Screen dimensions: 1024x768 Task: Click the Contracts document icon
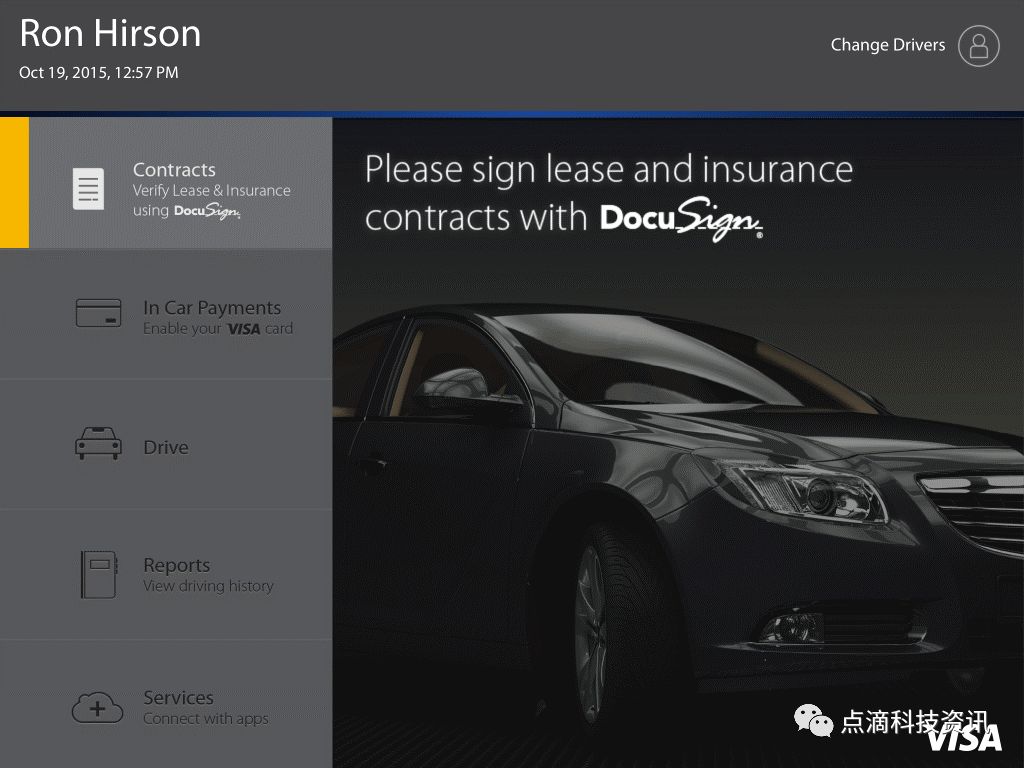tap(88, 189)
